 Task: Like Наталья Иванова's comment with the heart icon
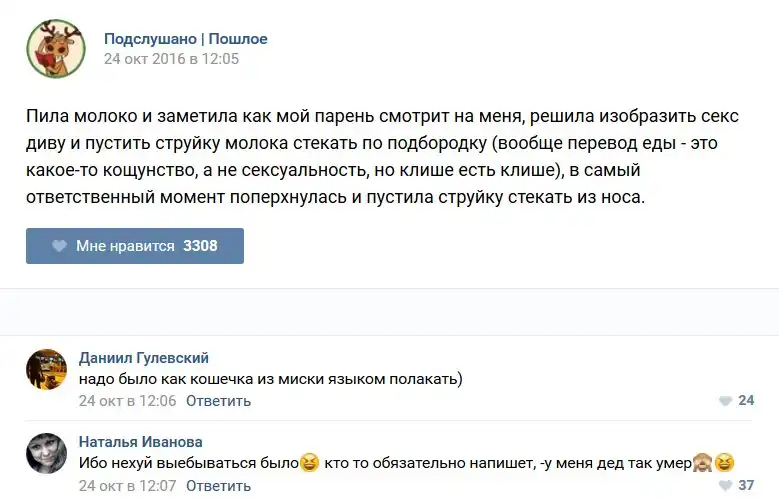(725, 486)
